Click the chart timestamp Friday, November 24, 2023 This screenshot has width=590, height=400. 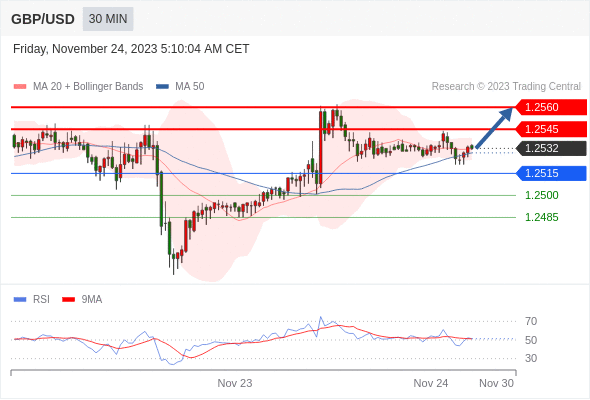click(x=131, y=49)
